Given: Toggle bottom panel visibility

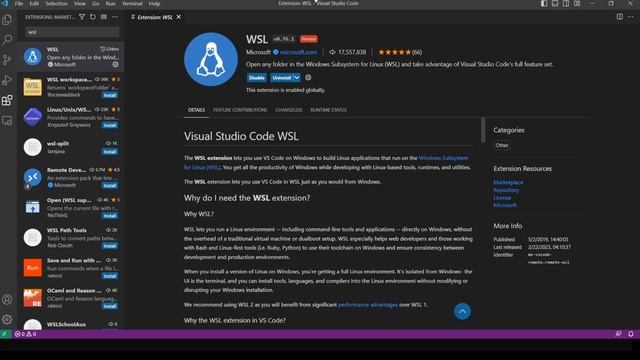Looking at the screenshot, I should click(x=555, y=3).
